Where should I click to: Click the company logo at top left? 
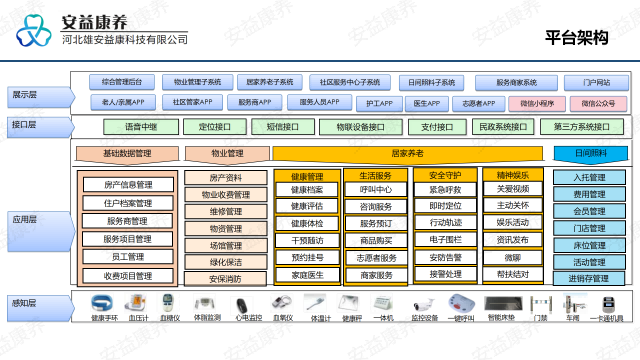(x=34, y=31)
